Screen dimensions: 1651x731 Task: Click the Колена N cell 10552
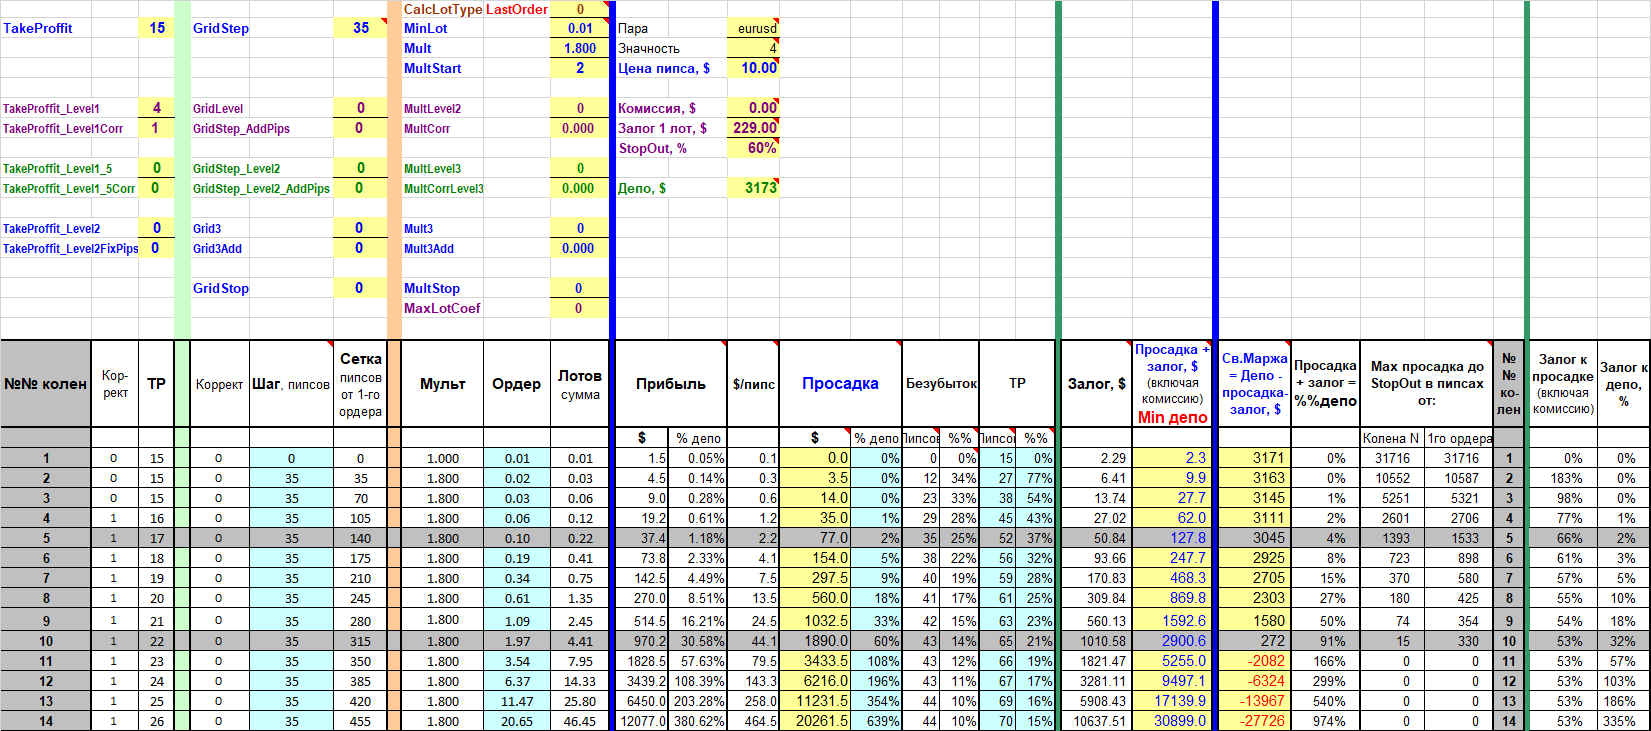[1392, 478]
